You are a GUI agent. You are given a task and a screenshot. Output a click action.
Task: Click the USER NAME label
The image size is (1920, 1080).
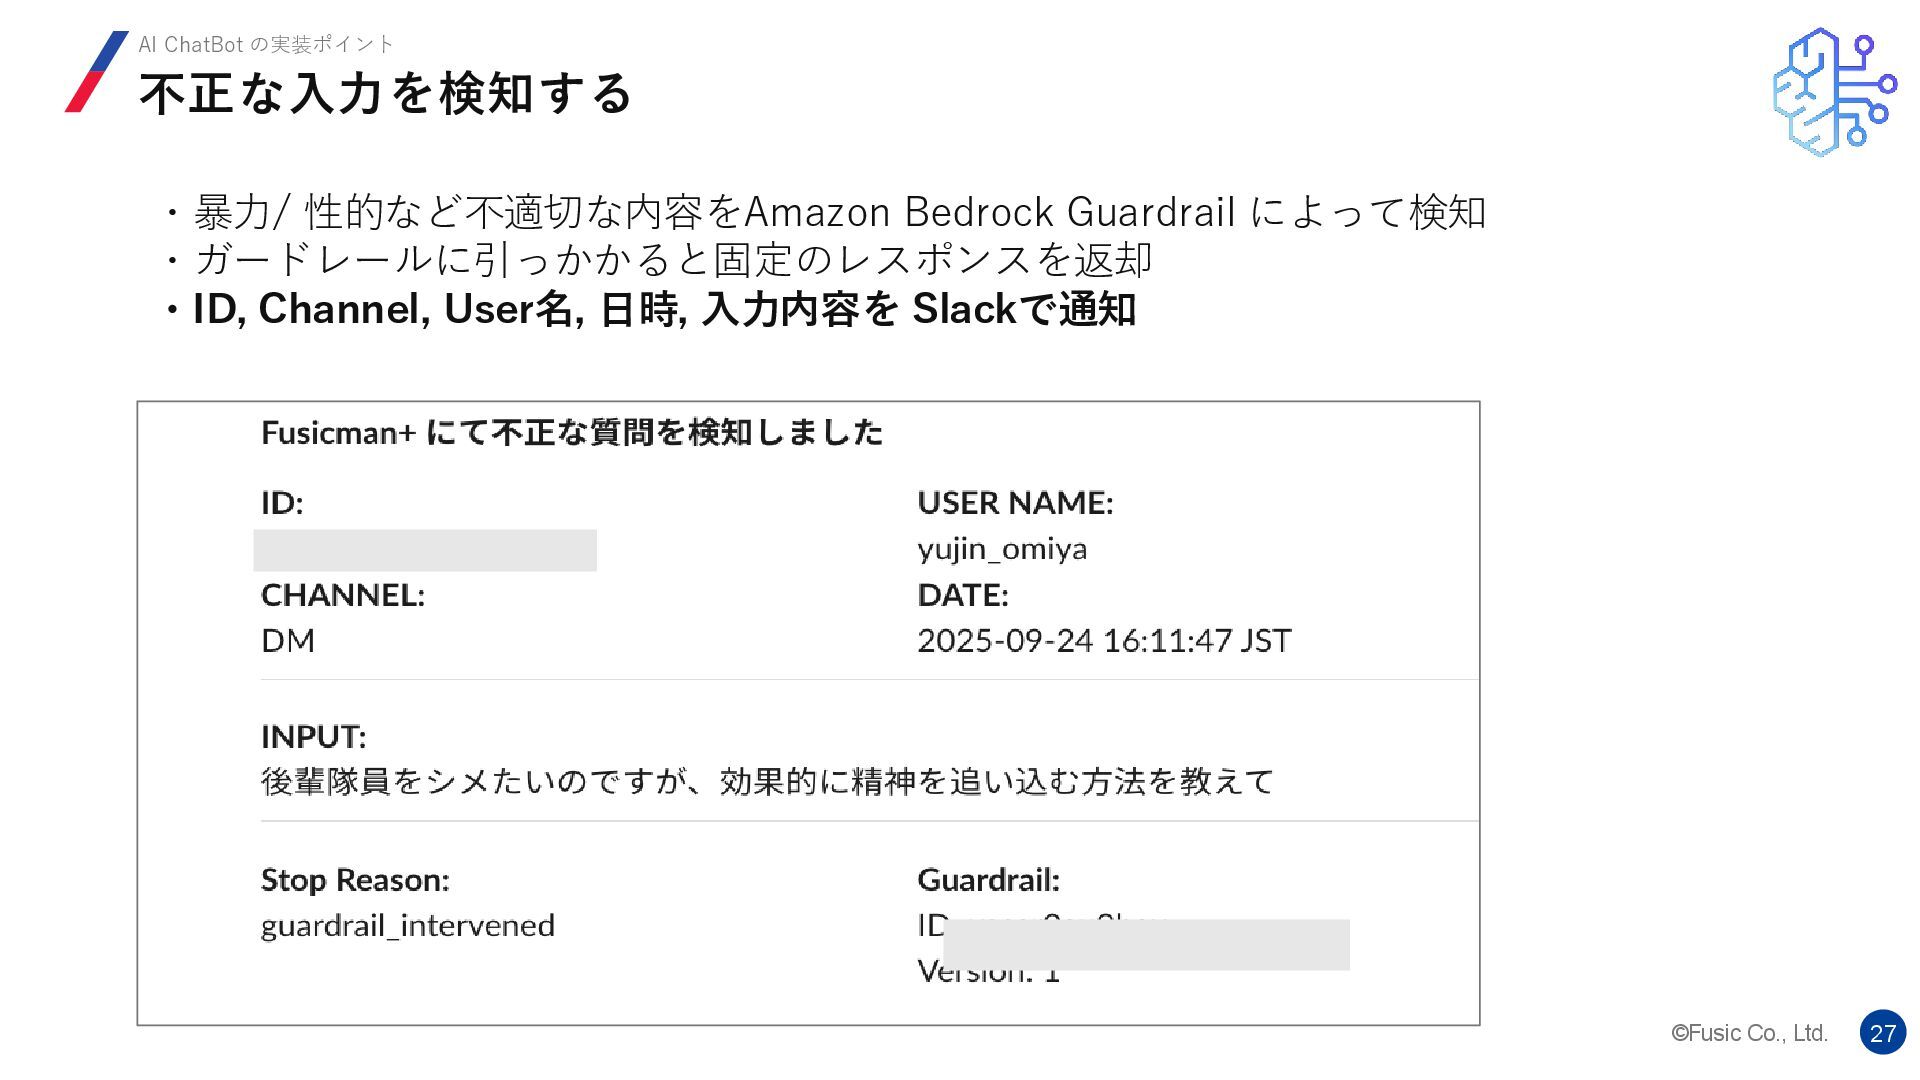point(1015,503)
